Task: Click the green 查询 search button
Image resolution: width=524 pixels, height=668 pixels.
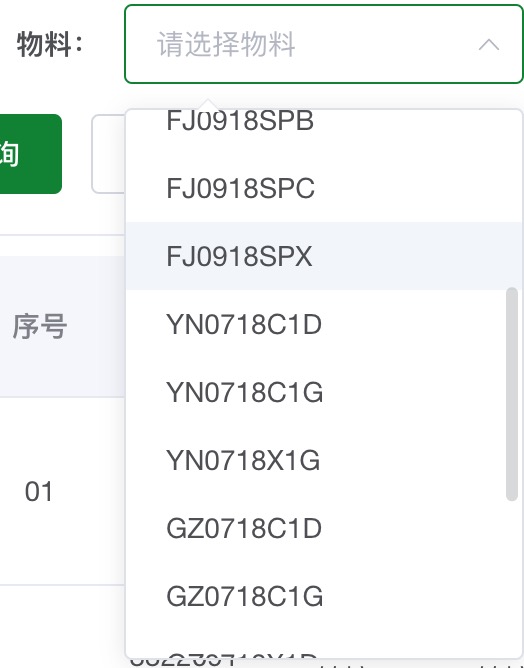Action: pos(28,154)
